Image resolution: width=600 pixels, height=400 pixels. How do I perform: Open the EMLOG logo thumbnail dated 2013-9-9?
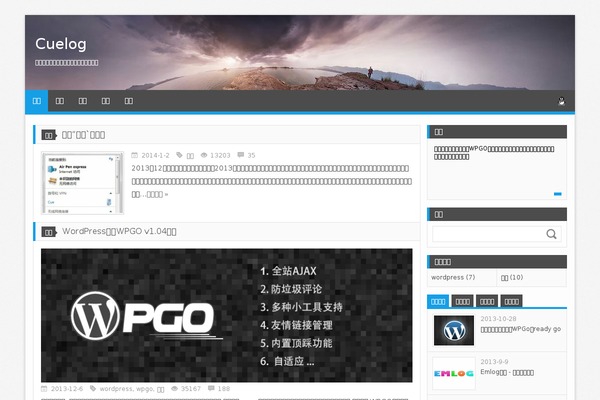pyautogui.click(x=454, y=373)
